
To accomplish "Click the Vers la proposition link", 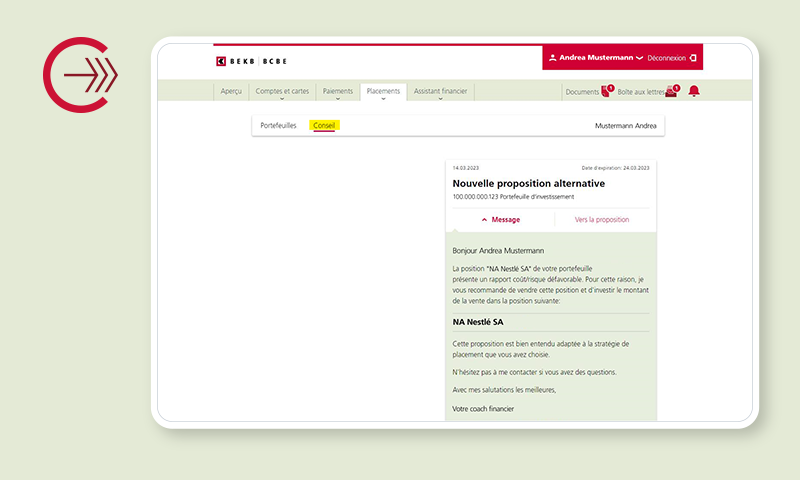I will [x=602, y=219].
